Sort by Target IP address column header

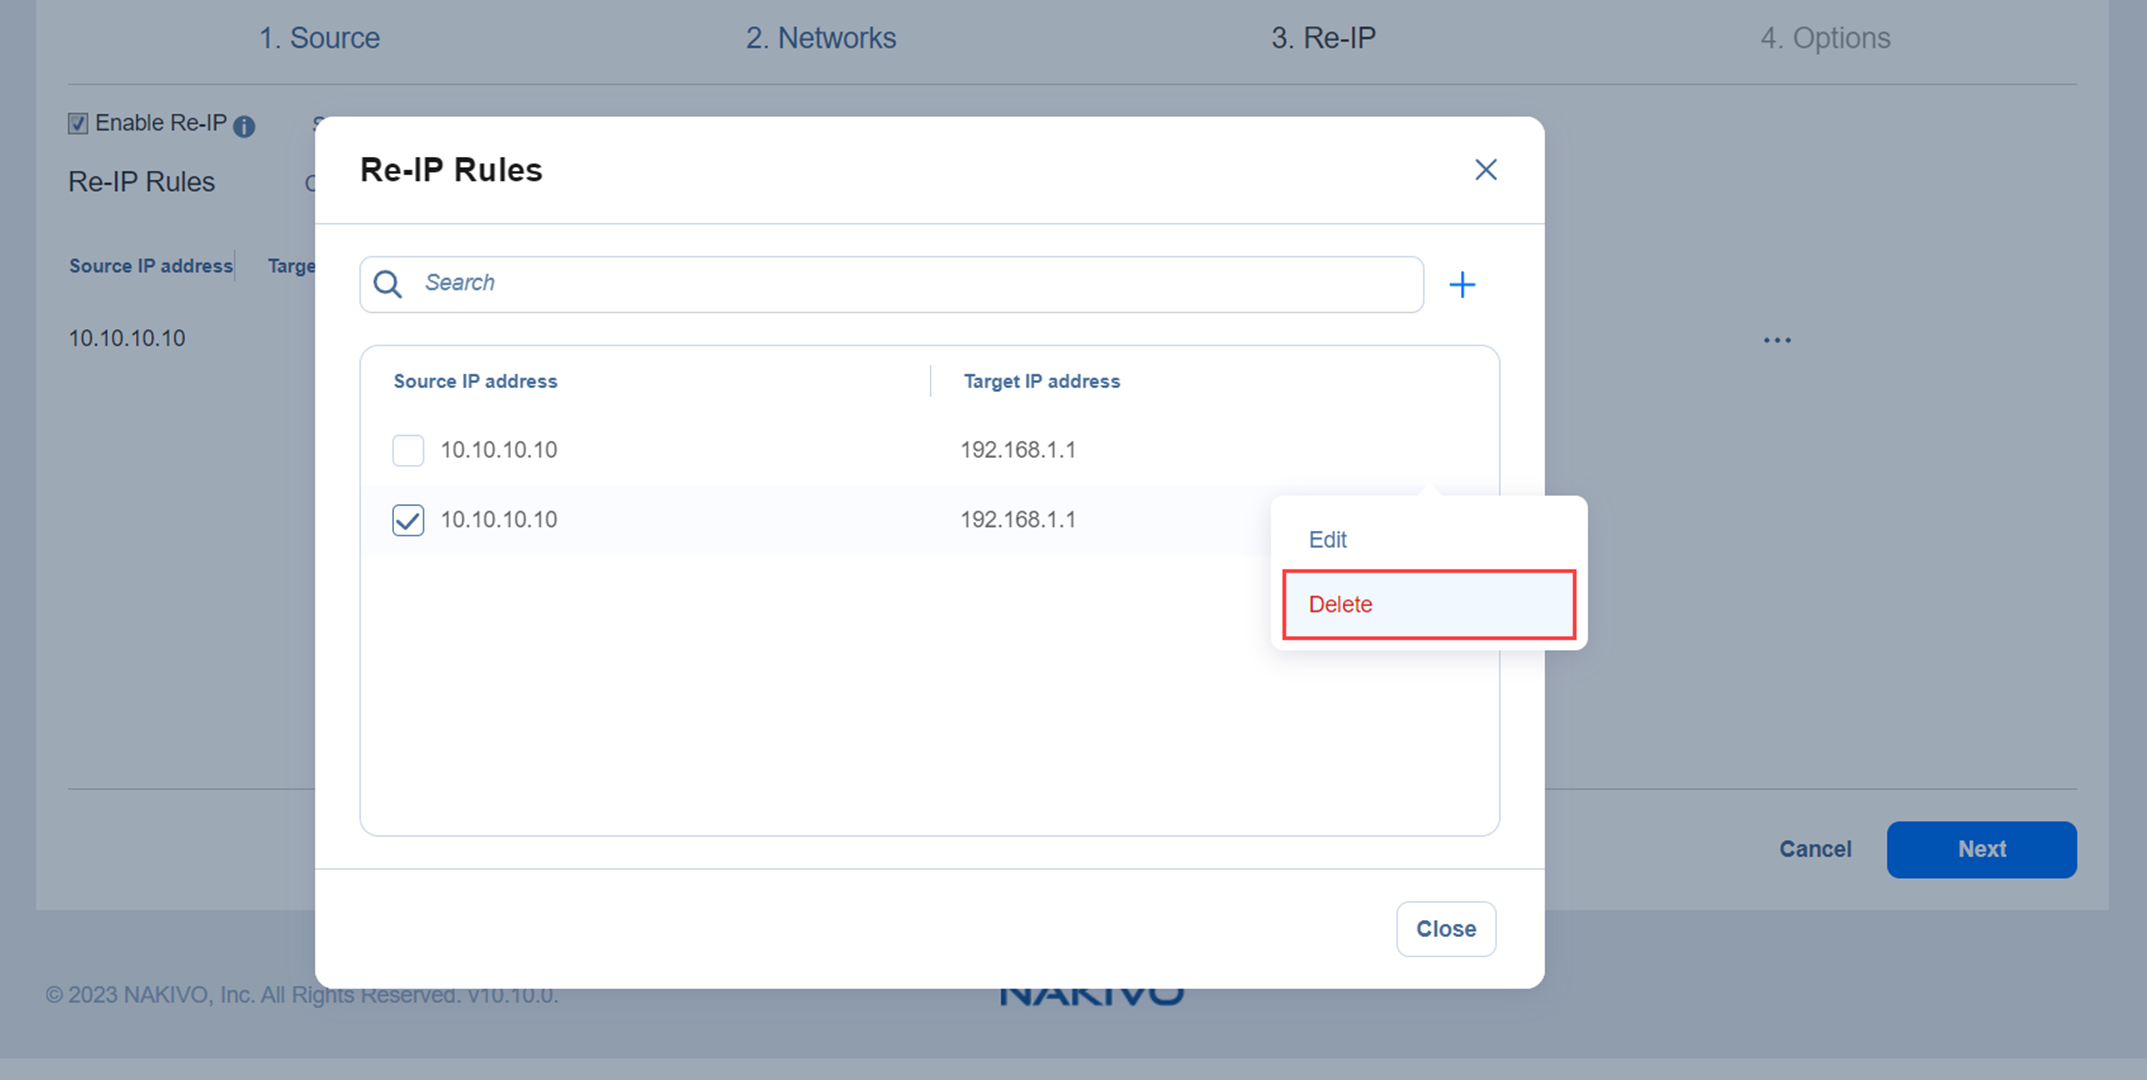(1041, 381)
